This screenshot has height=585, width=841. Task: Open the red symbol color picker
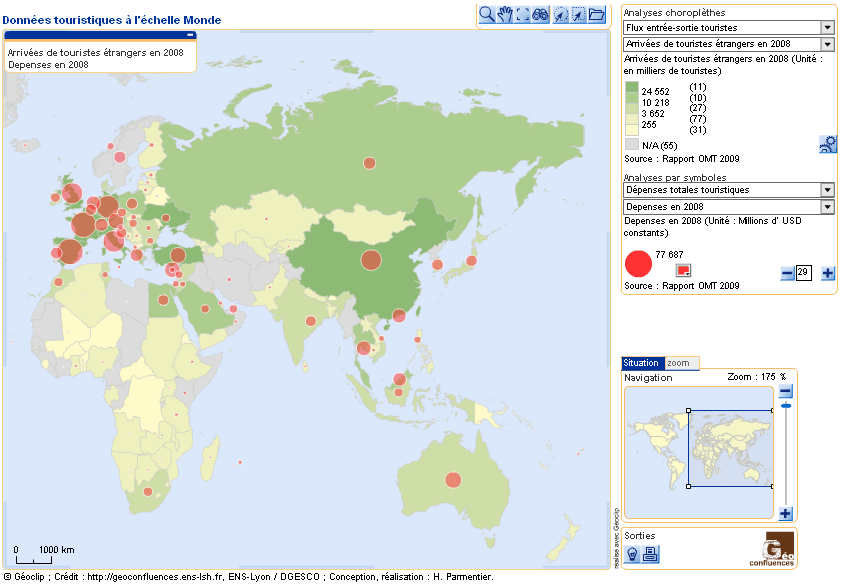(684, 271)
